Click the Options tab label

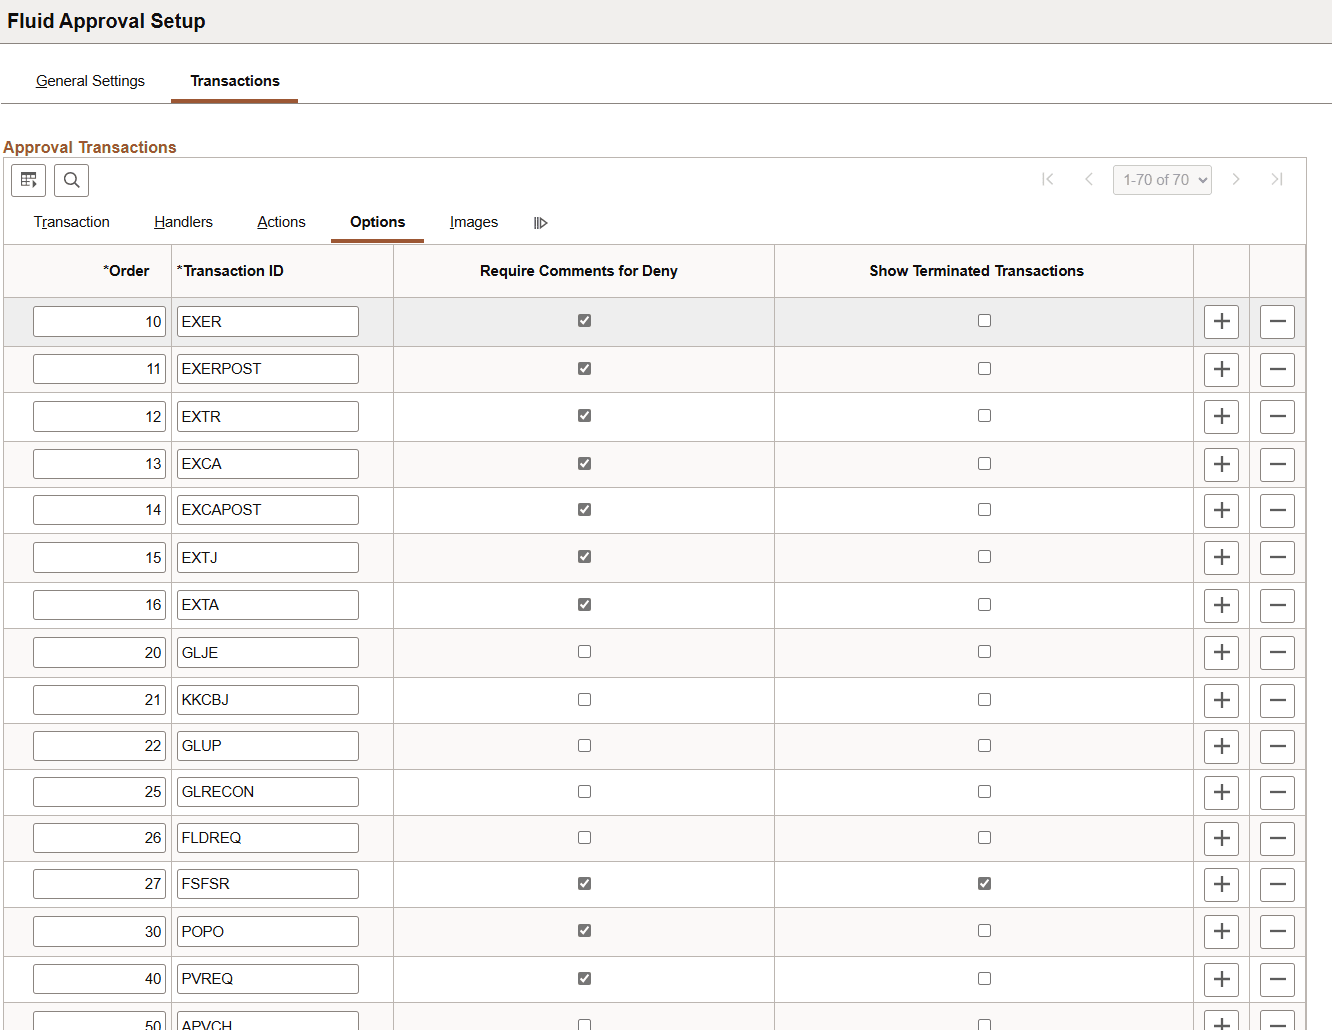coord(377,222)
